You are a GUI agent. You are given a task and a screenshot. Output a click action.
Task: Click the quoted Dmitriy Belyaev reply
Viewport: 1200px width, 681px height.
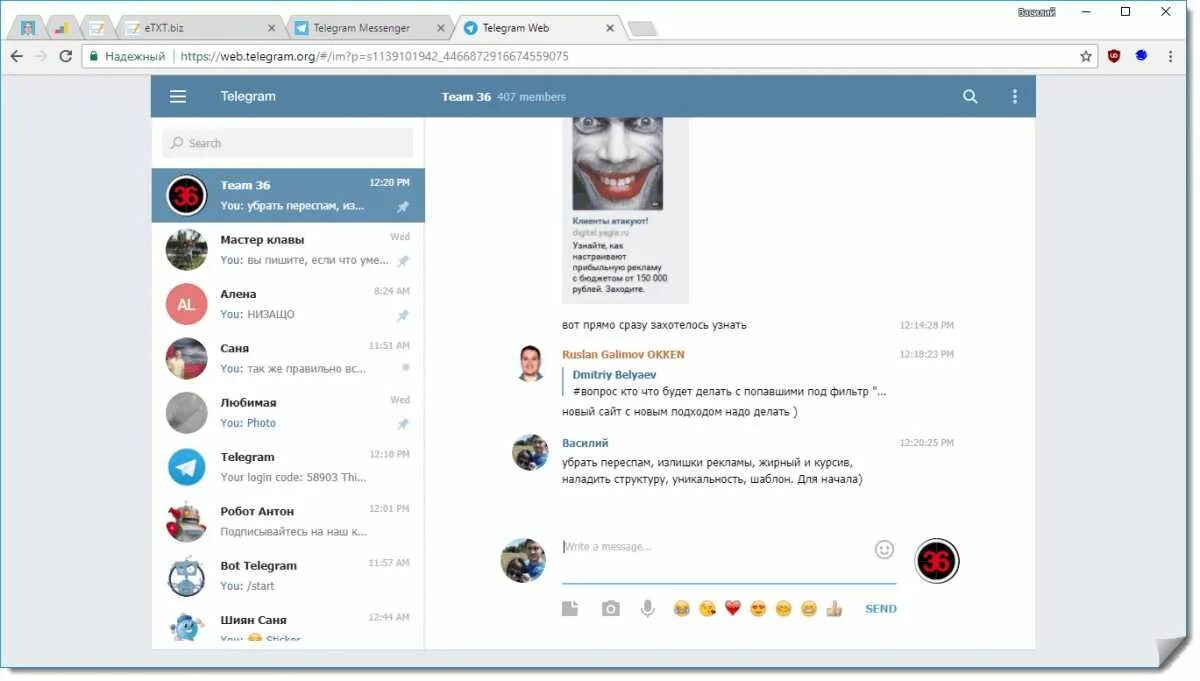(724, 383)
